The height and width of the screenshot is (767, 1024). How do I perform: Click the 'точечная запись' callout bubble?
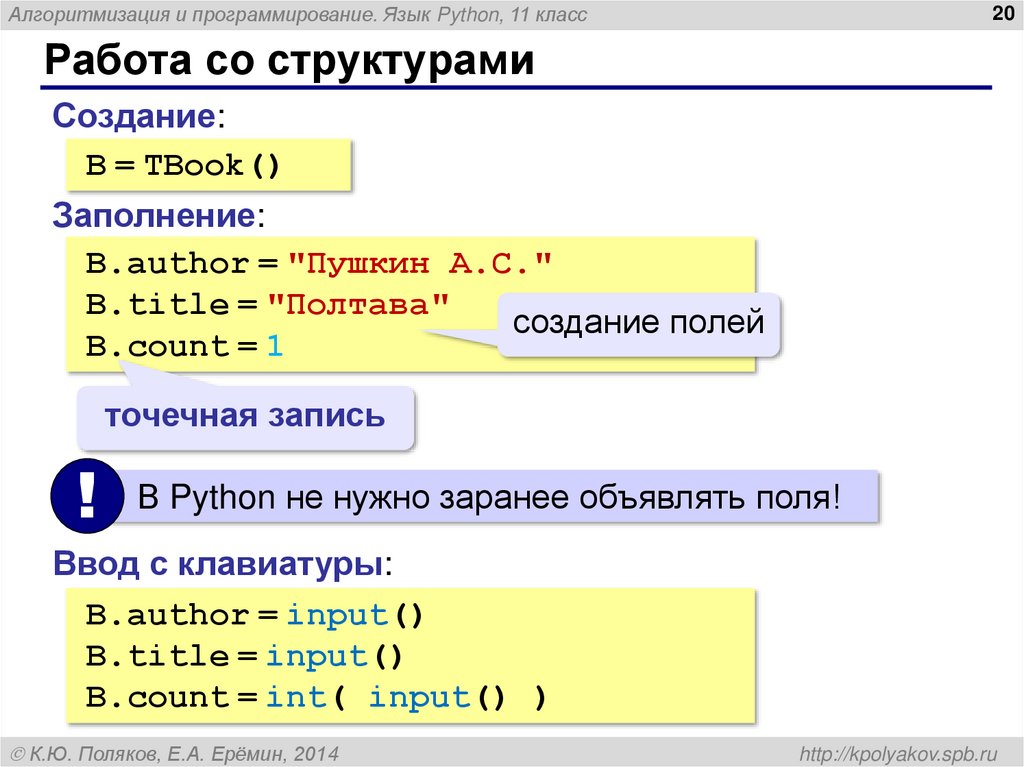click(x=244, y=413)
